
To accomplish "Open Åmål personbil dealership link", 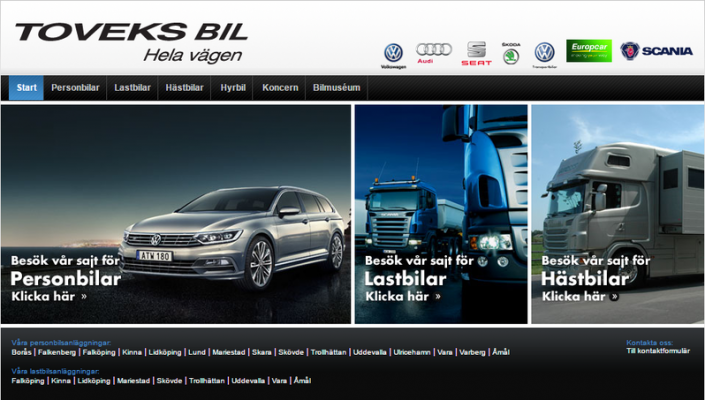I will (x=501, y=352).
